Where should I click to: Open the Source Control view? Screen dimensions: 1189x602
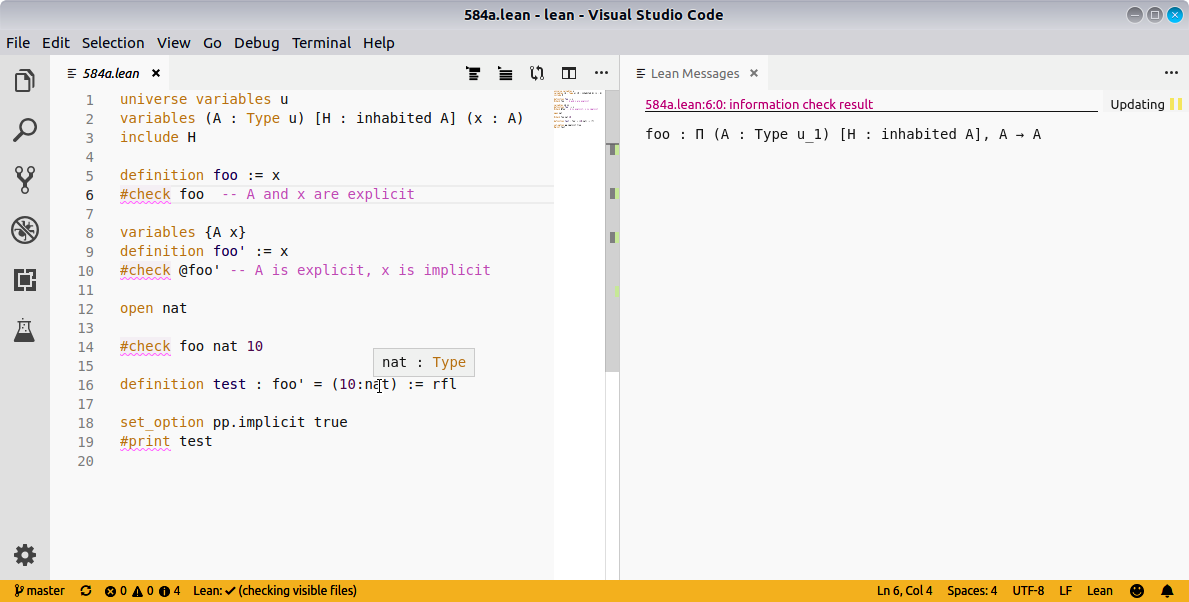[25, 180]
